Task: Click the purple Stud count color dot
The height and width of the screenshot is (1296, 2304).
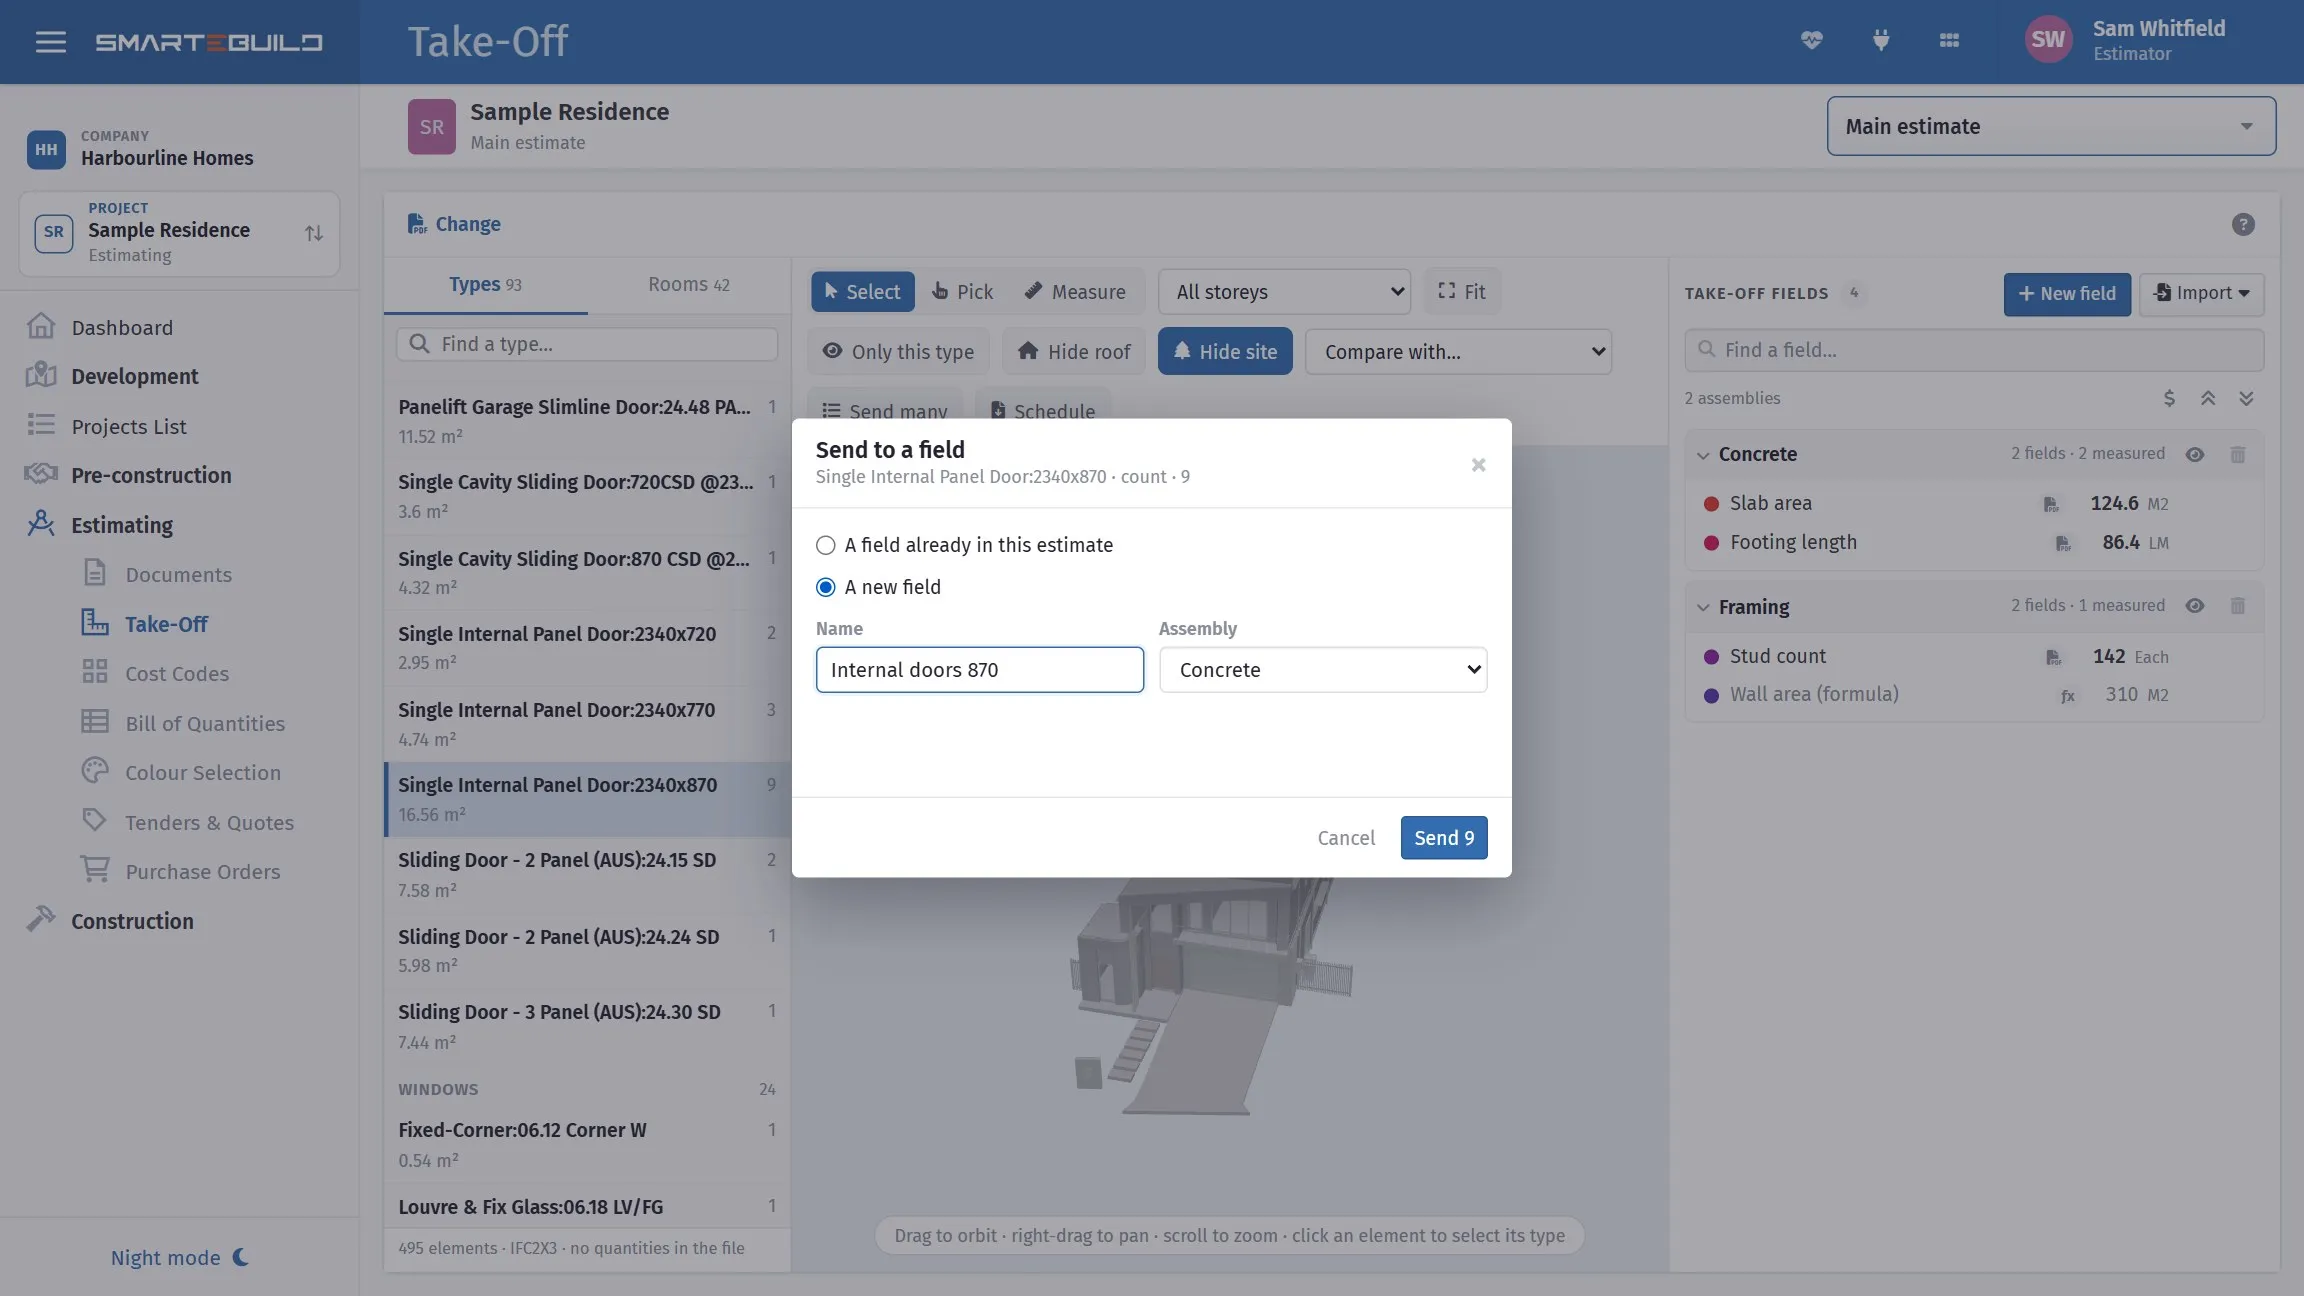Action: 1711,657
